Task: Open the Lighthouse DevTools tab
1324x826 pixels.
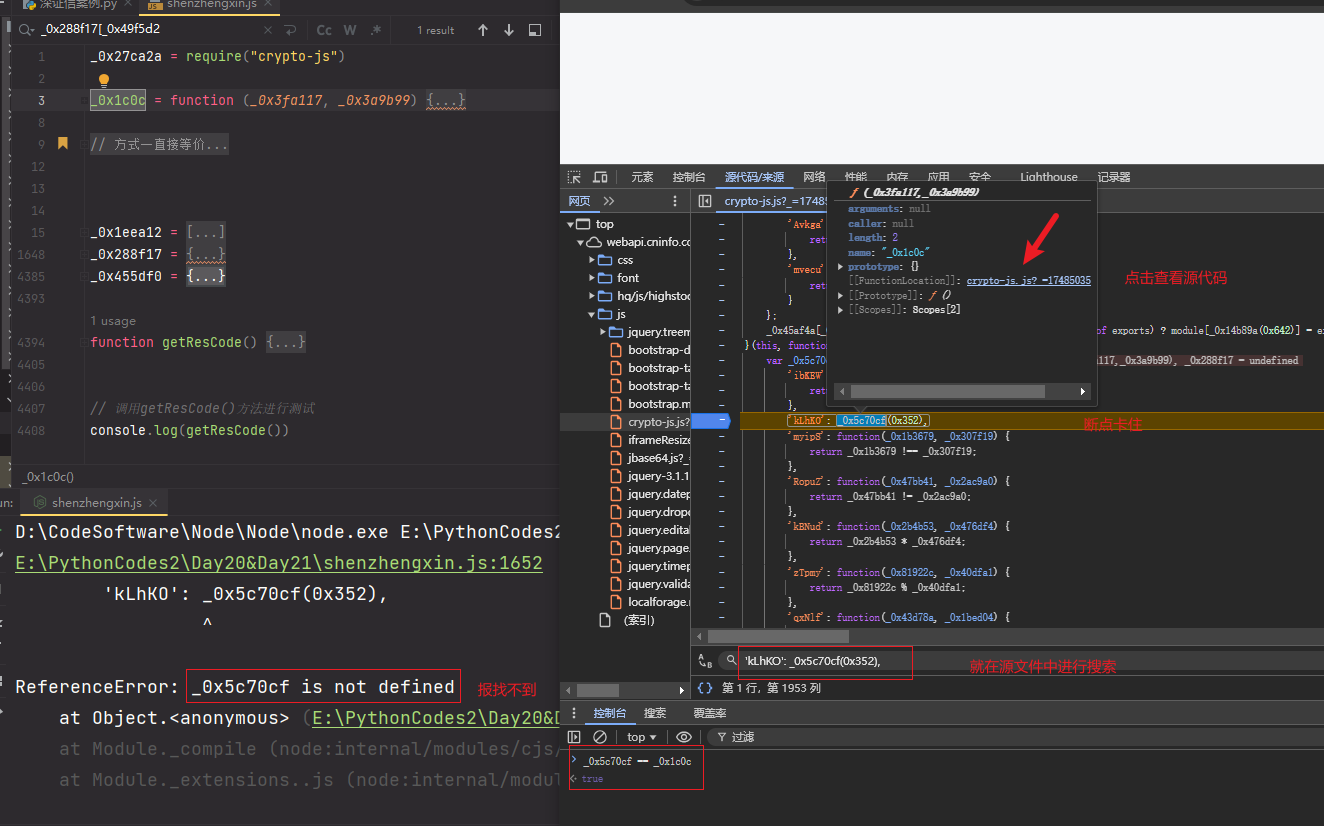Action: pos(1049,177)
